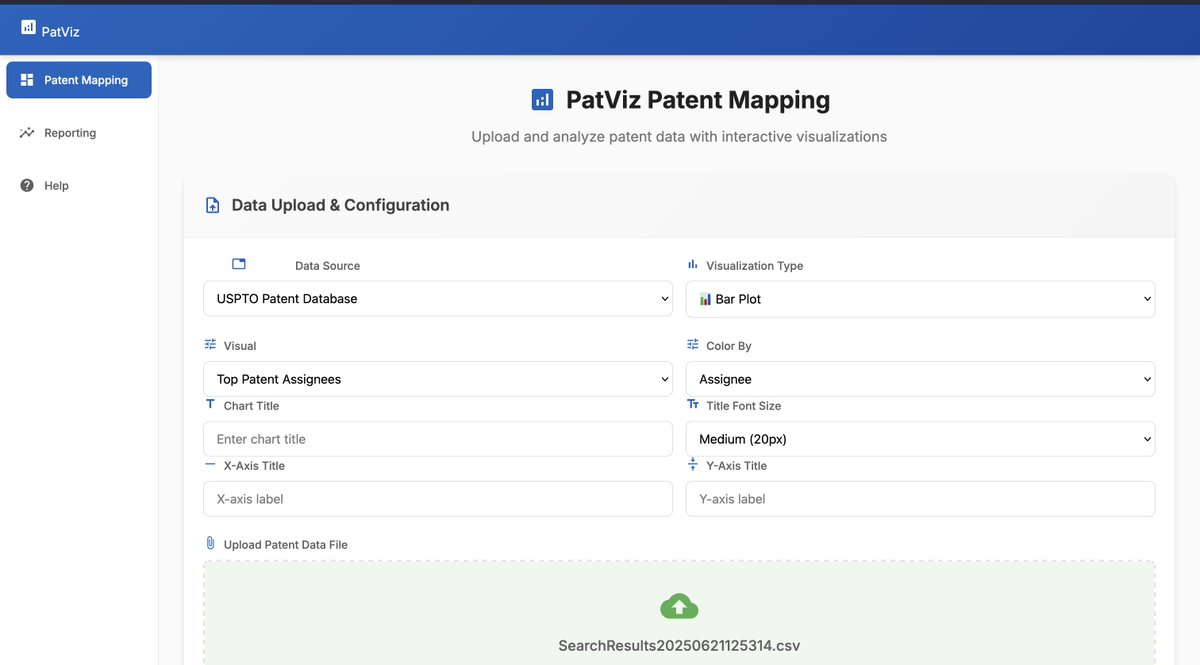
Task: Click the paperclip icon by Upload Patent Data File
Action: coord(210,543)
